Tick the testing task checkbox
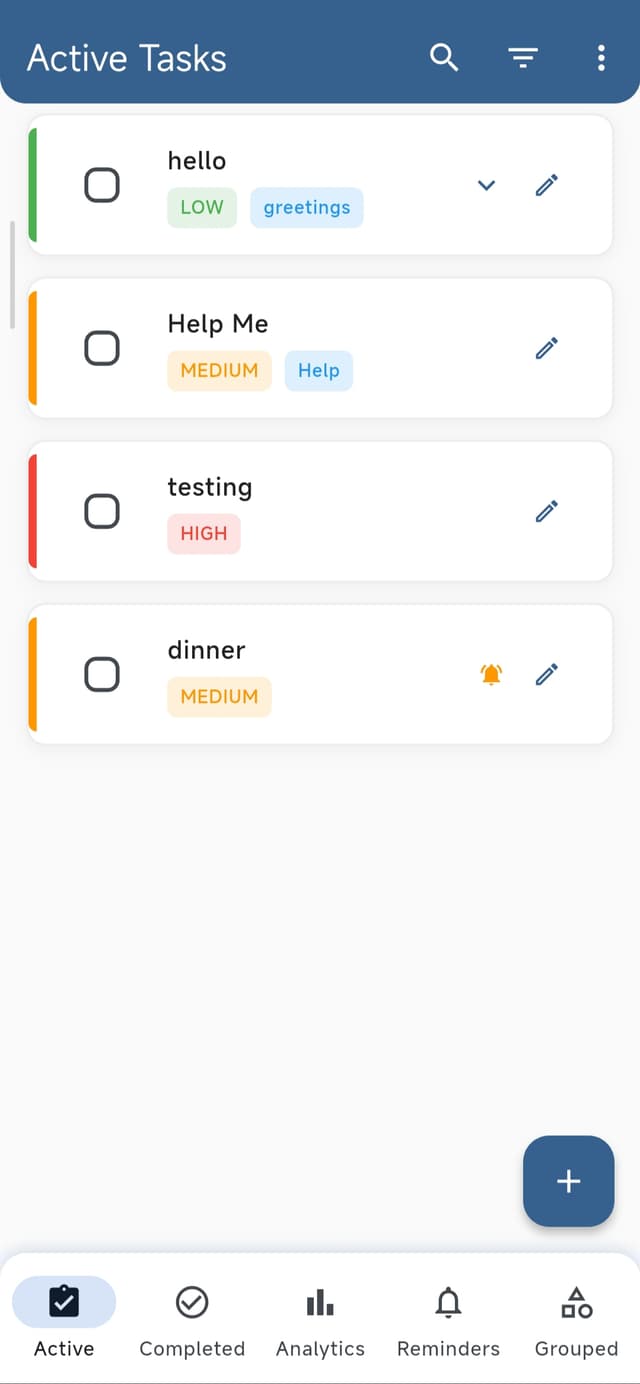This screenshot has height=1384, width=640. [x=102, y=511]
